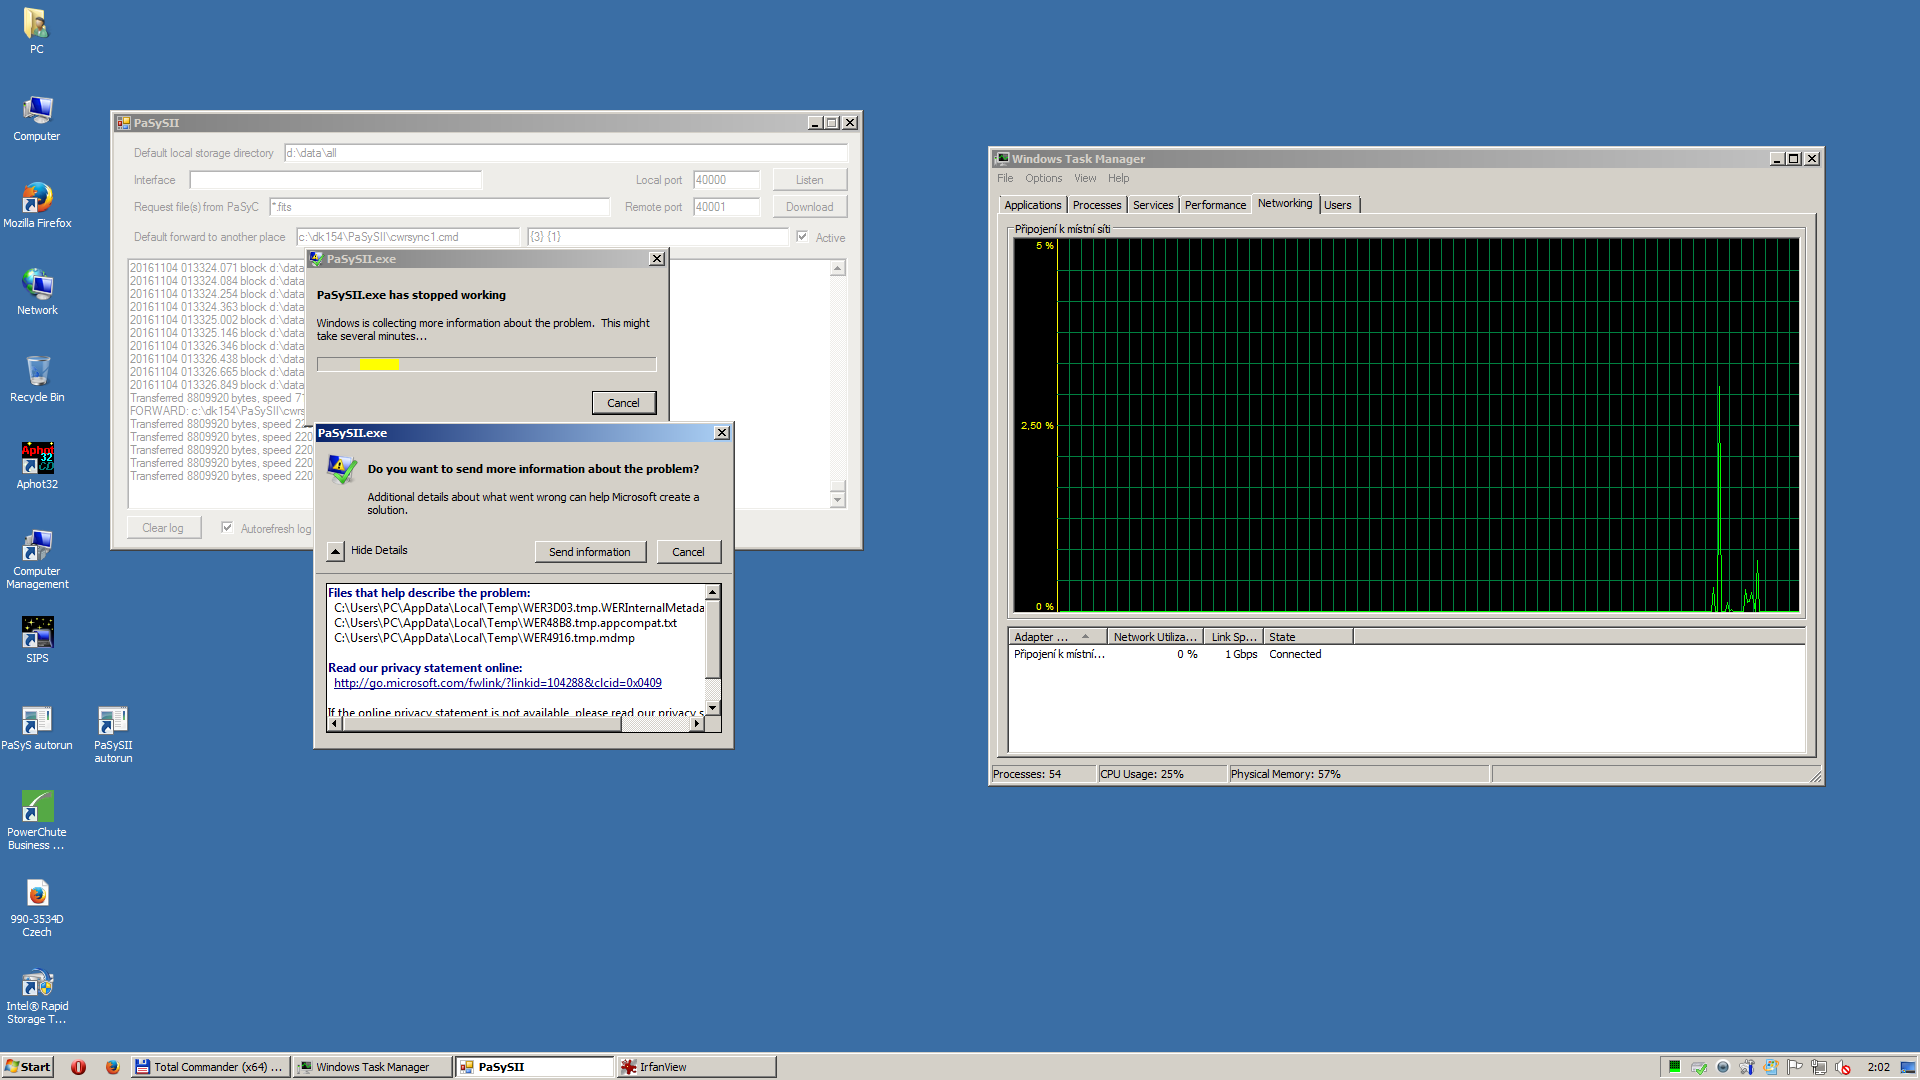Click the show desktop tray icon
The image size is (1920, 1080).
[x=1907, y=1067]
